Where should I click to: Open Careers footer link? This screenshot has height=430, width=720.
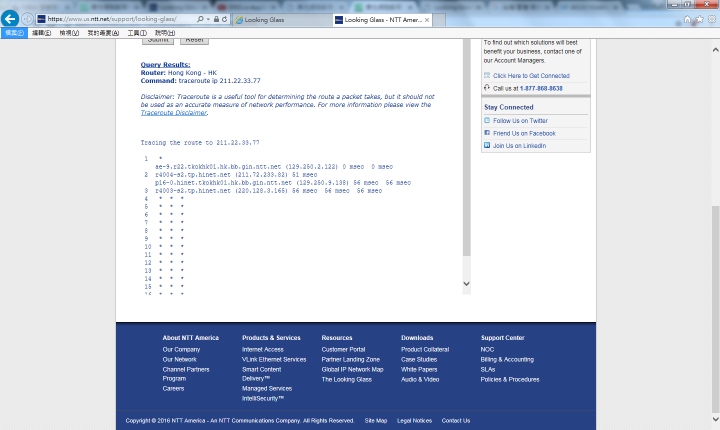point(173,389)
